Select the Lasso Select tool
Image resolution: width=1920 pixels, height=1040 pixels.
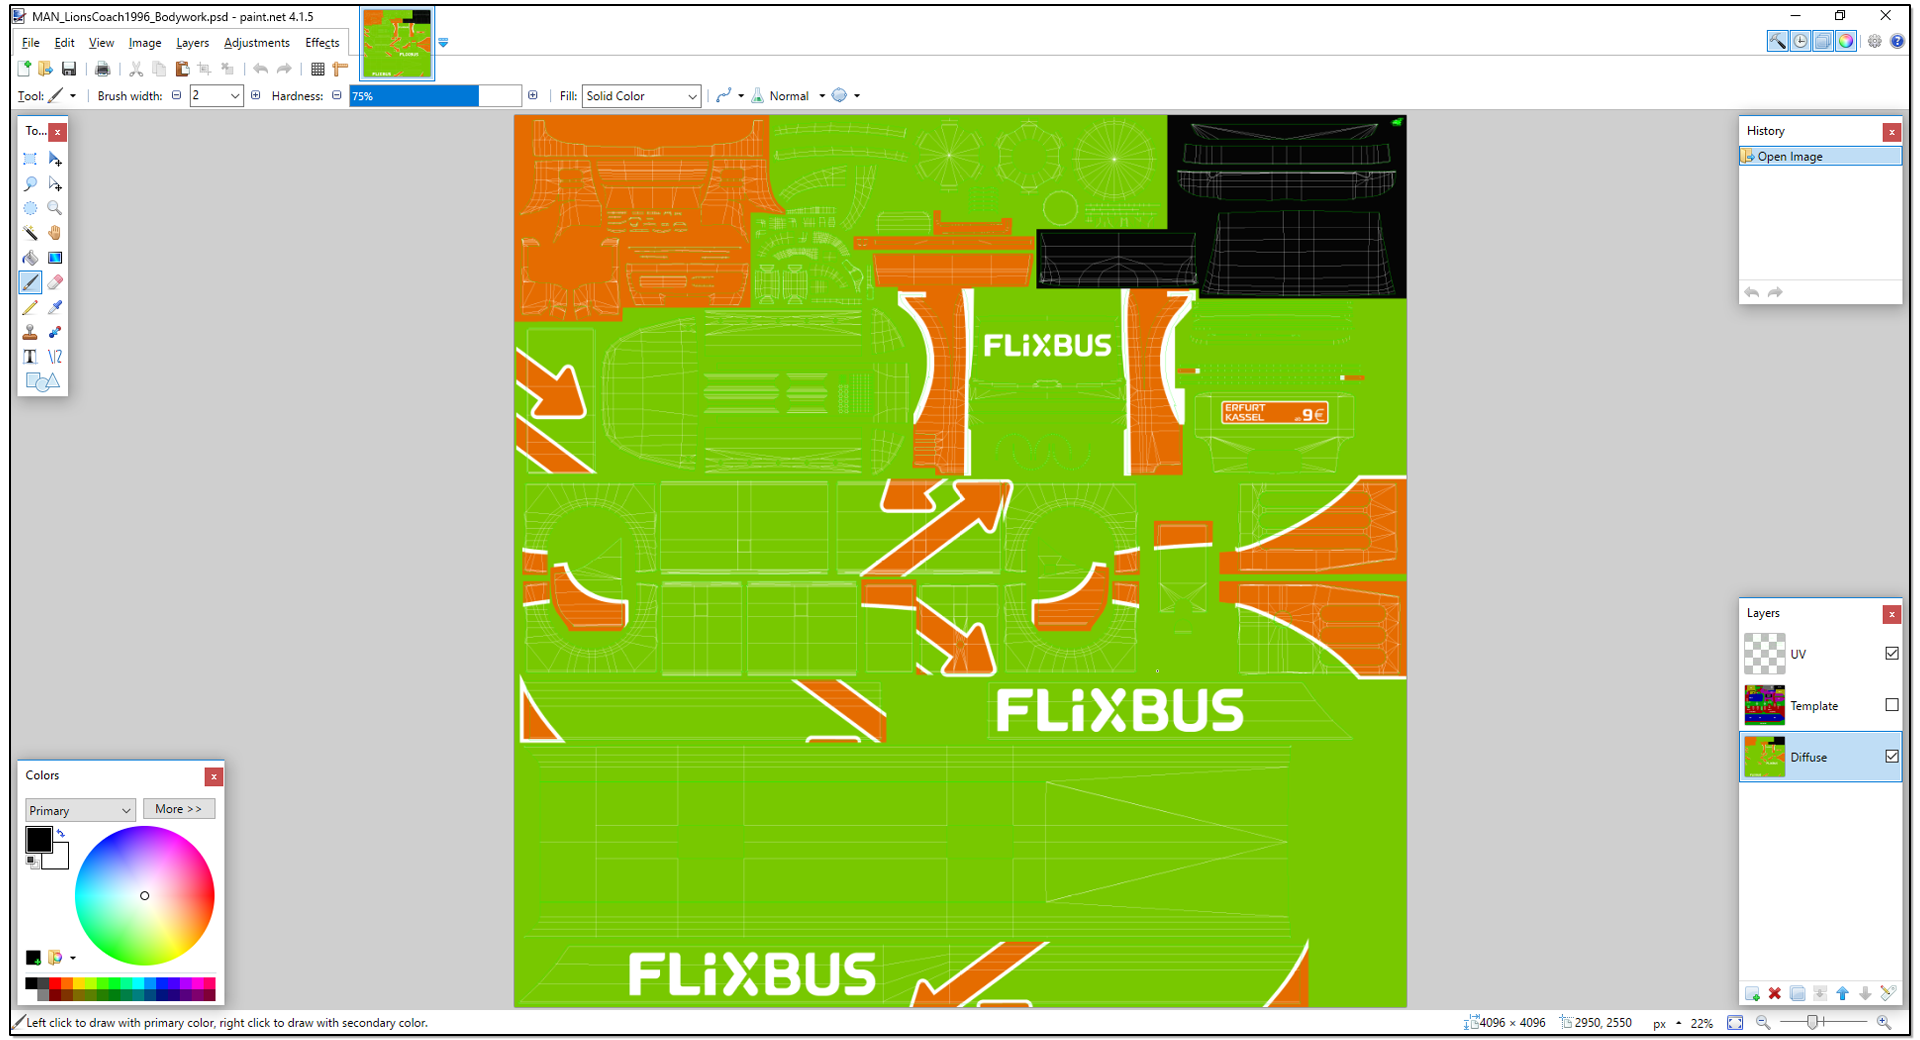click(x=30, y=184)
